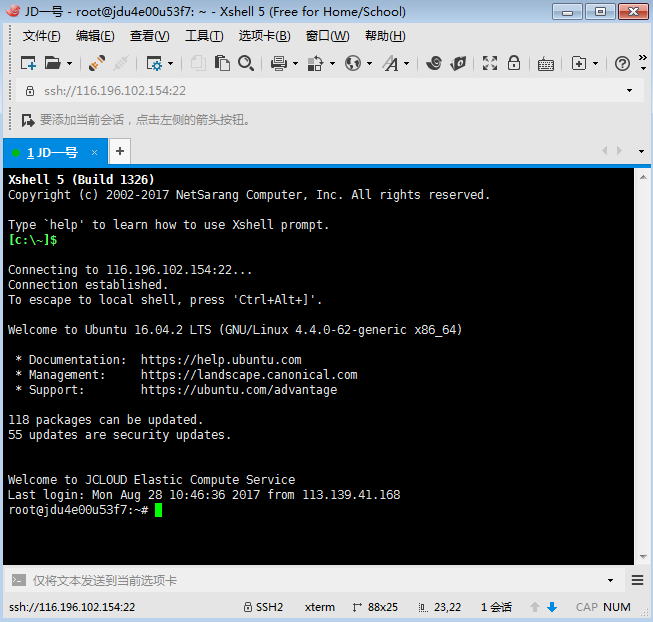Viewport: 653px width, 622px height.
Task: Click the status bar upload up arrow
Action: (535, 607)
